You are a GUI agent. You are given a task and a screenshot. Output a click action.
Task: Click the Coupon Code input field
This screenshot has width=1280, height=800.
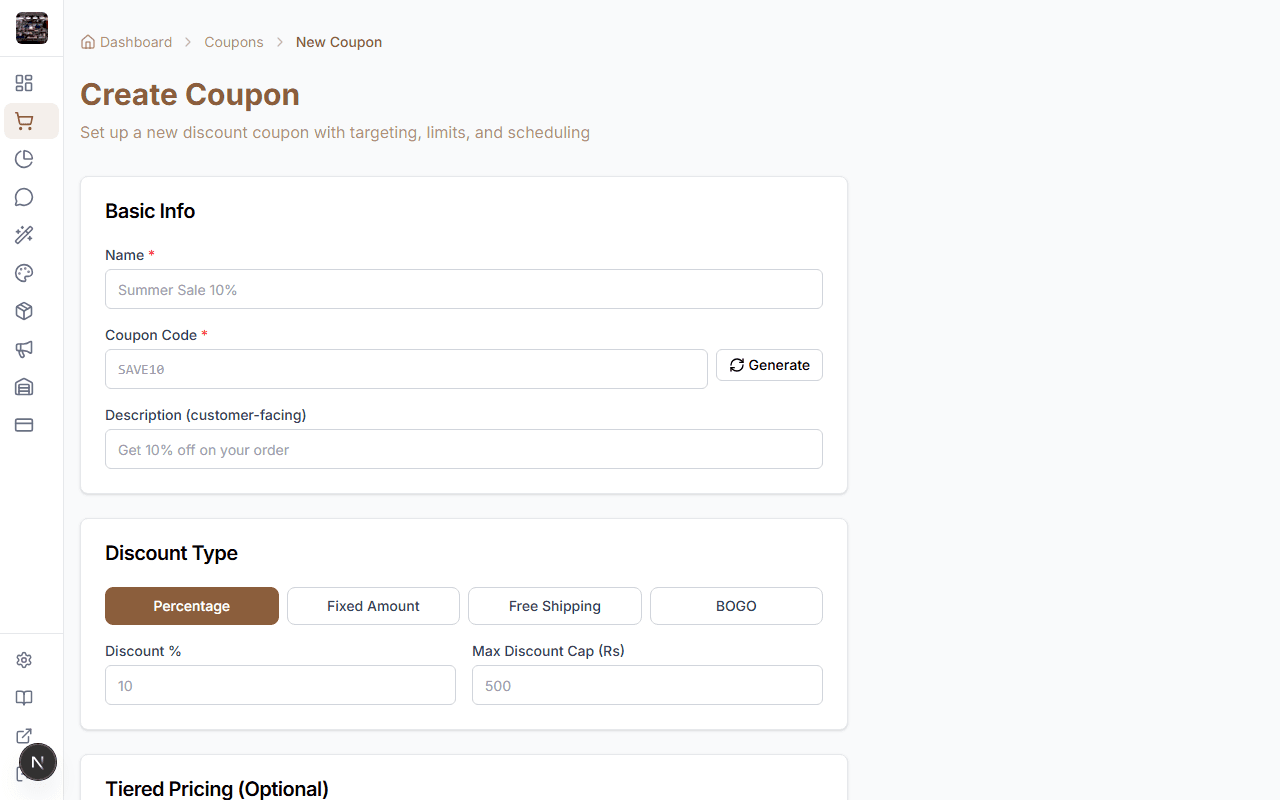click(406, 369)
